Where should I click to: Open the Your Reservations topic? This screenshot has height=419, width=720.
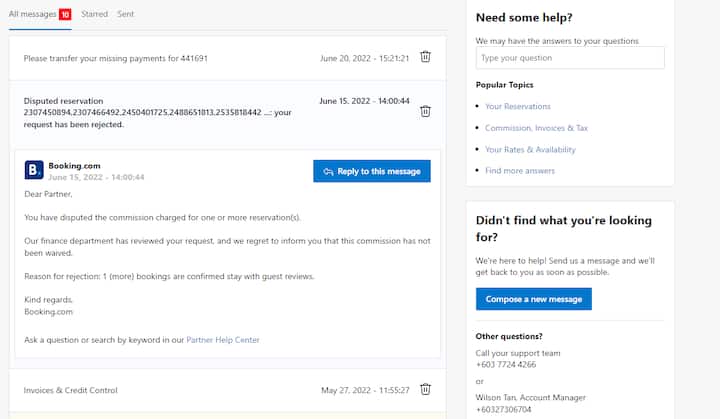coord(518,107)
